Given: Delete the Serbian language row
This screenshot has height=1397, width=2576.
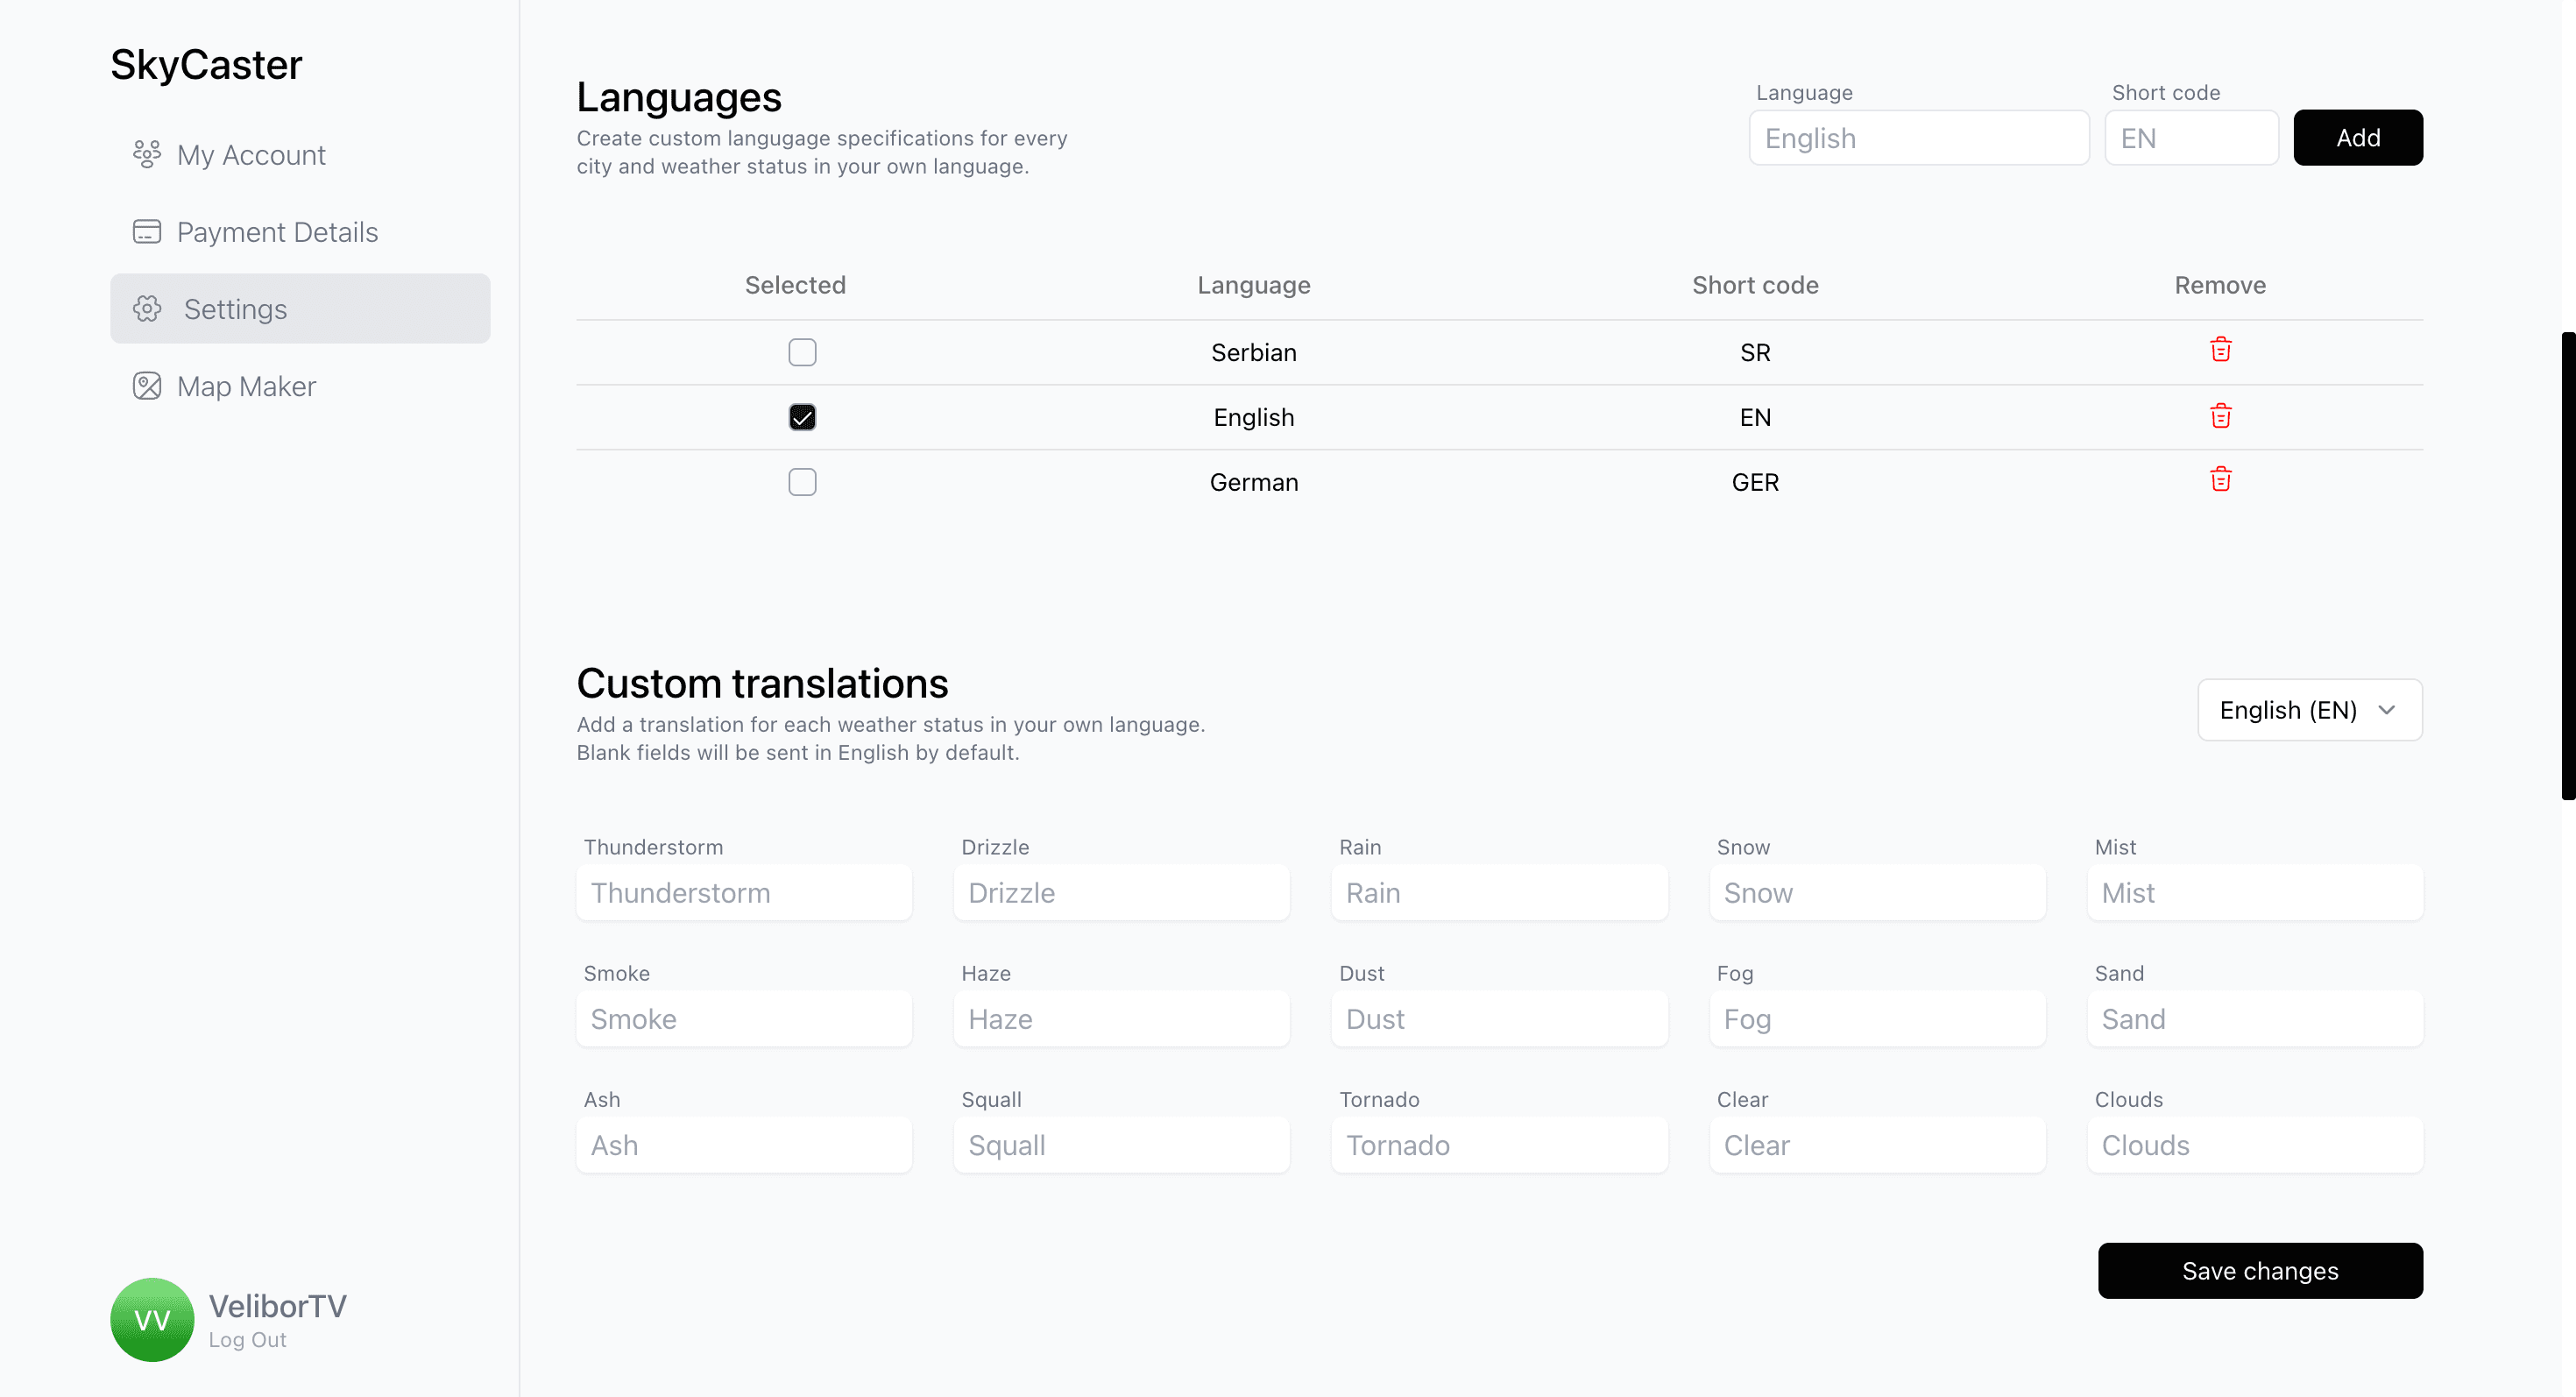Looking at the screenshot, I should [2220, 350].
